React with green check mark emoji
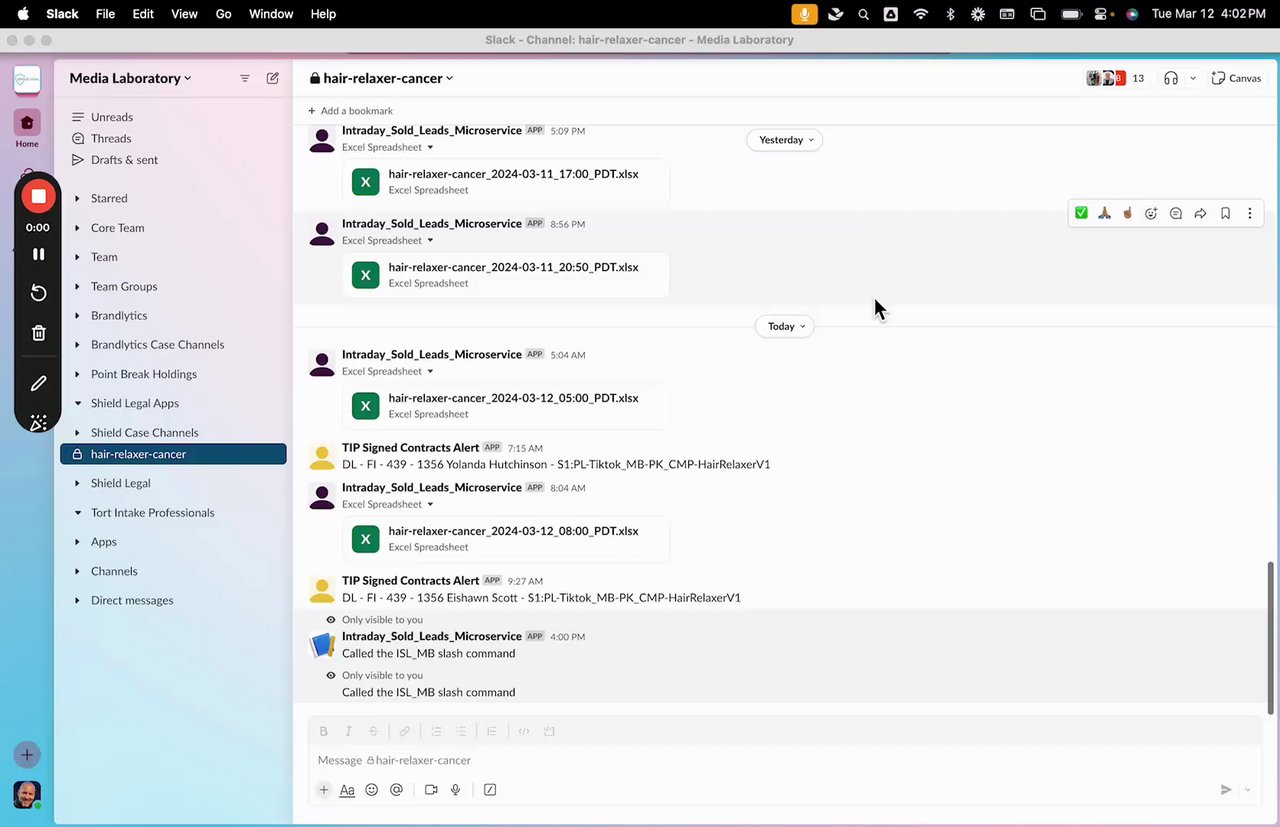1280x827 pixels. point(1081,213)
